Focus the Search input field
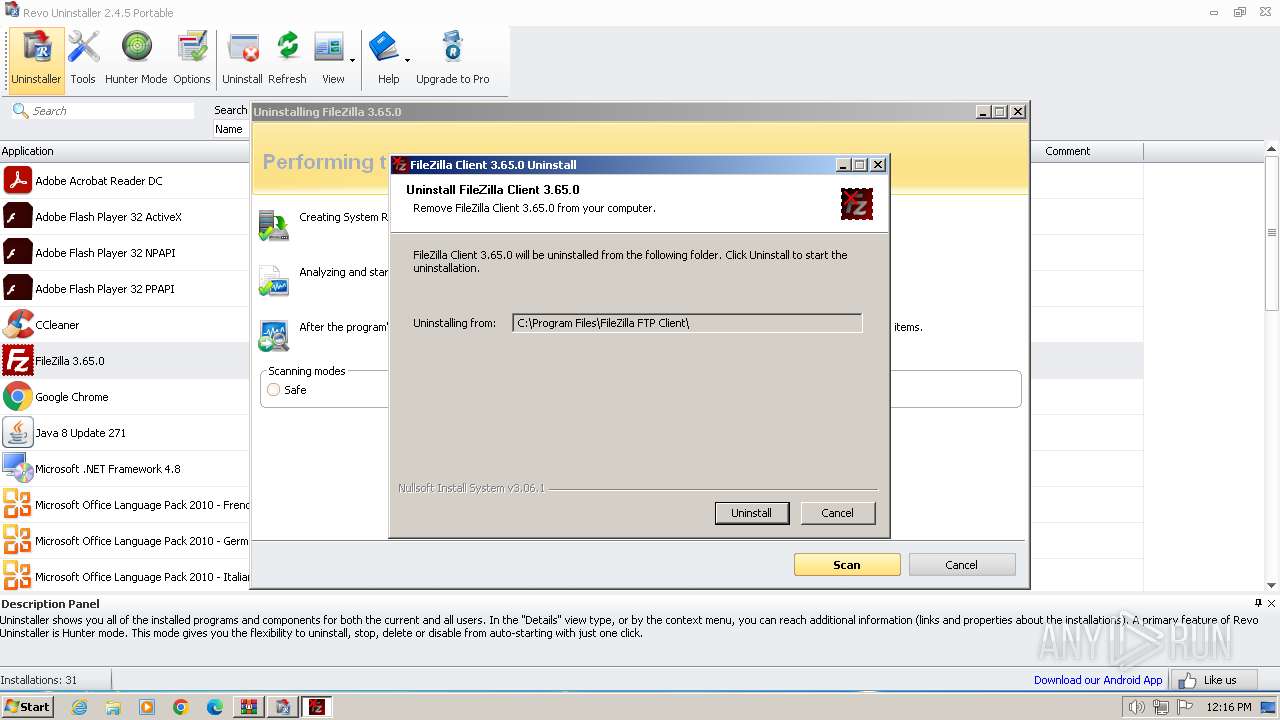The height and width of the screenshot is (720, 1280). coord(112,111)
